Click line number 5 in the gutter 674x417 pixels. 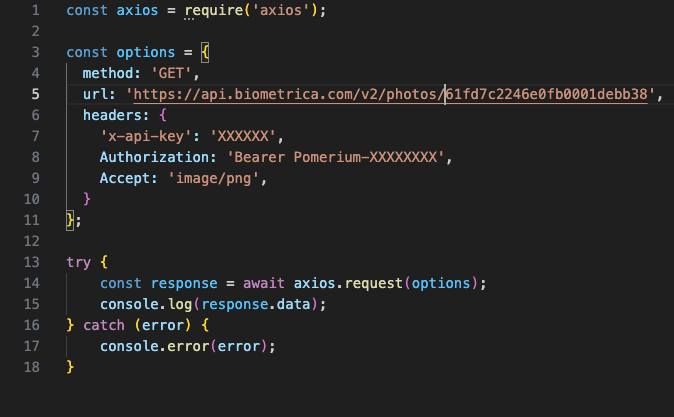pyautogui.click(x=35, y=94)
